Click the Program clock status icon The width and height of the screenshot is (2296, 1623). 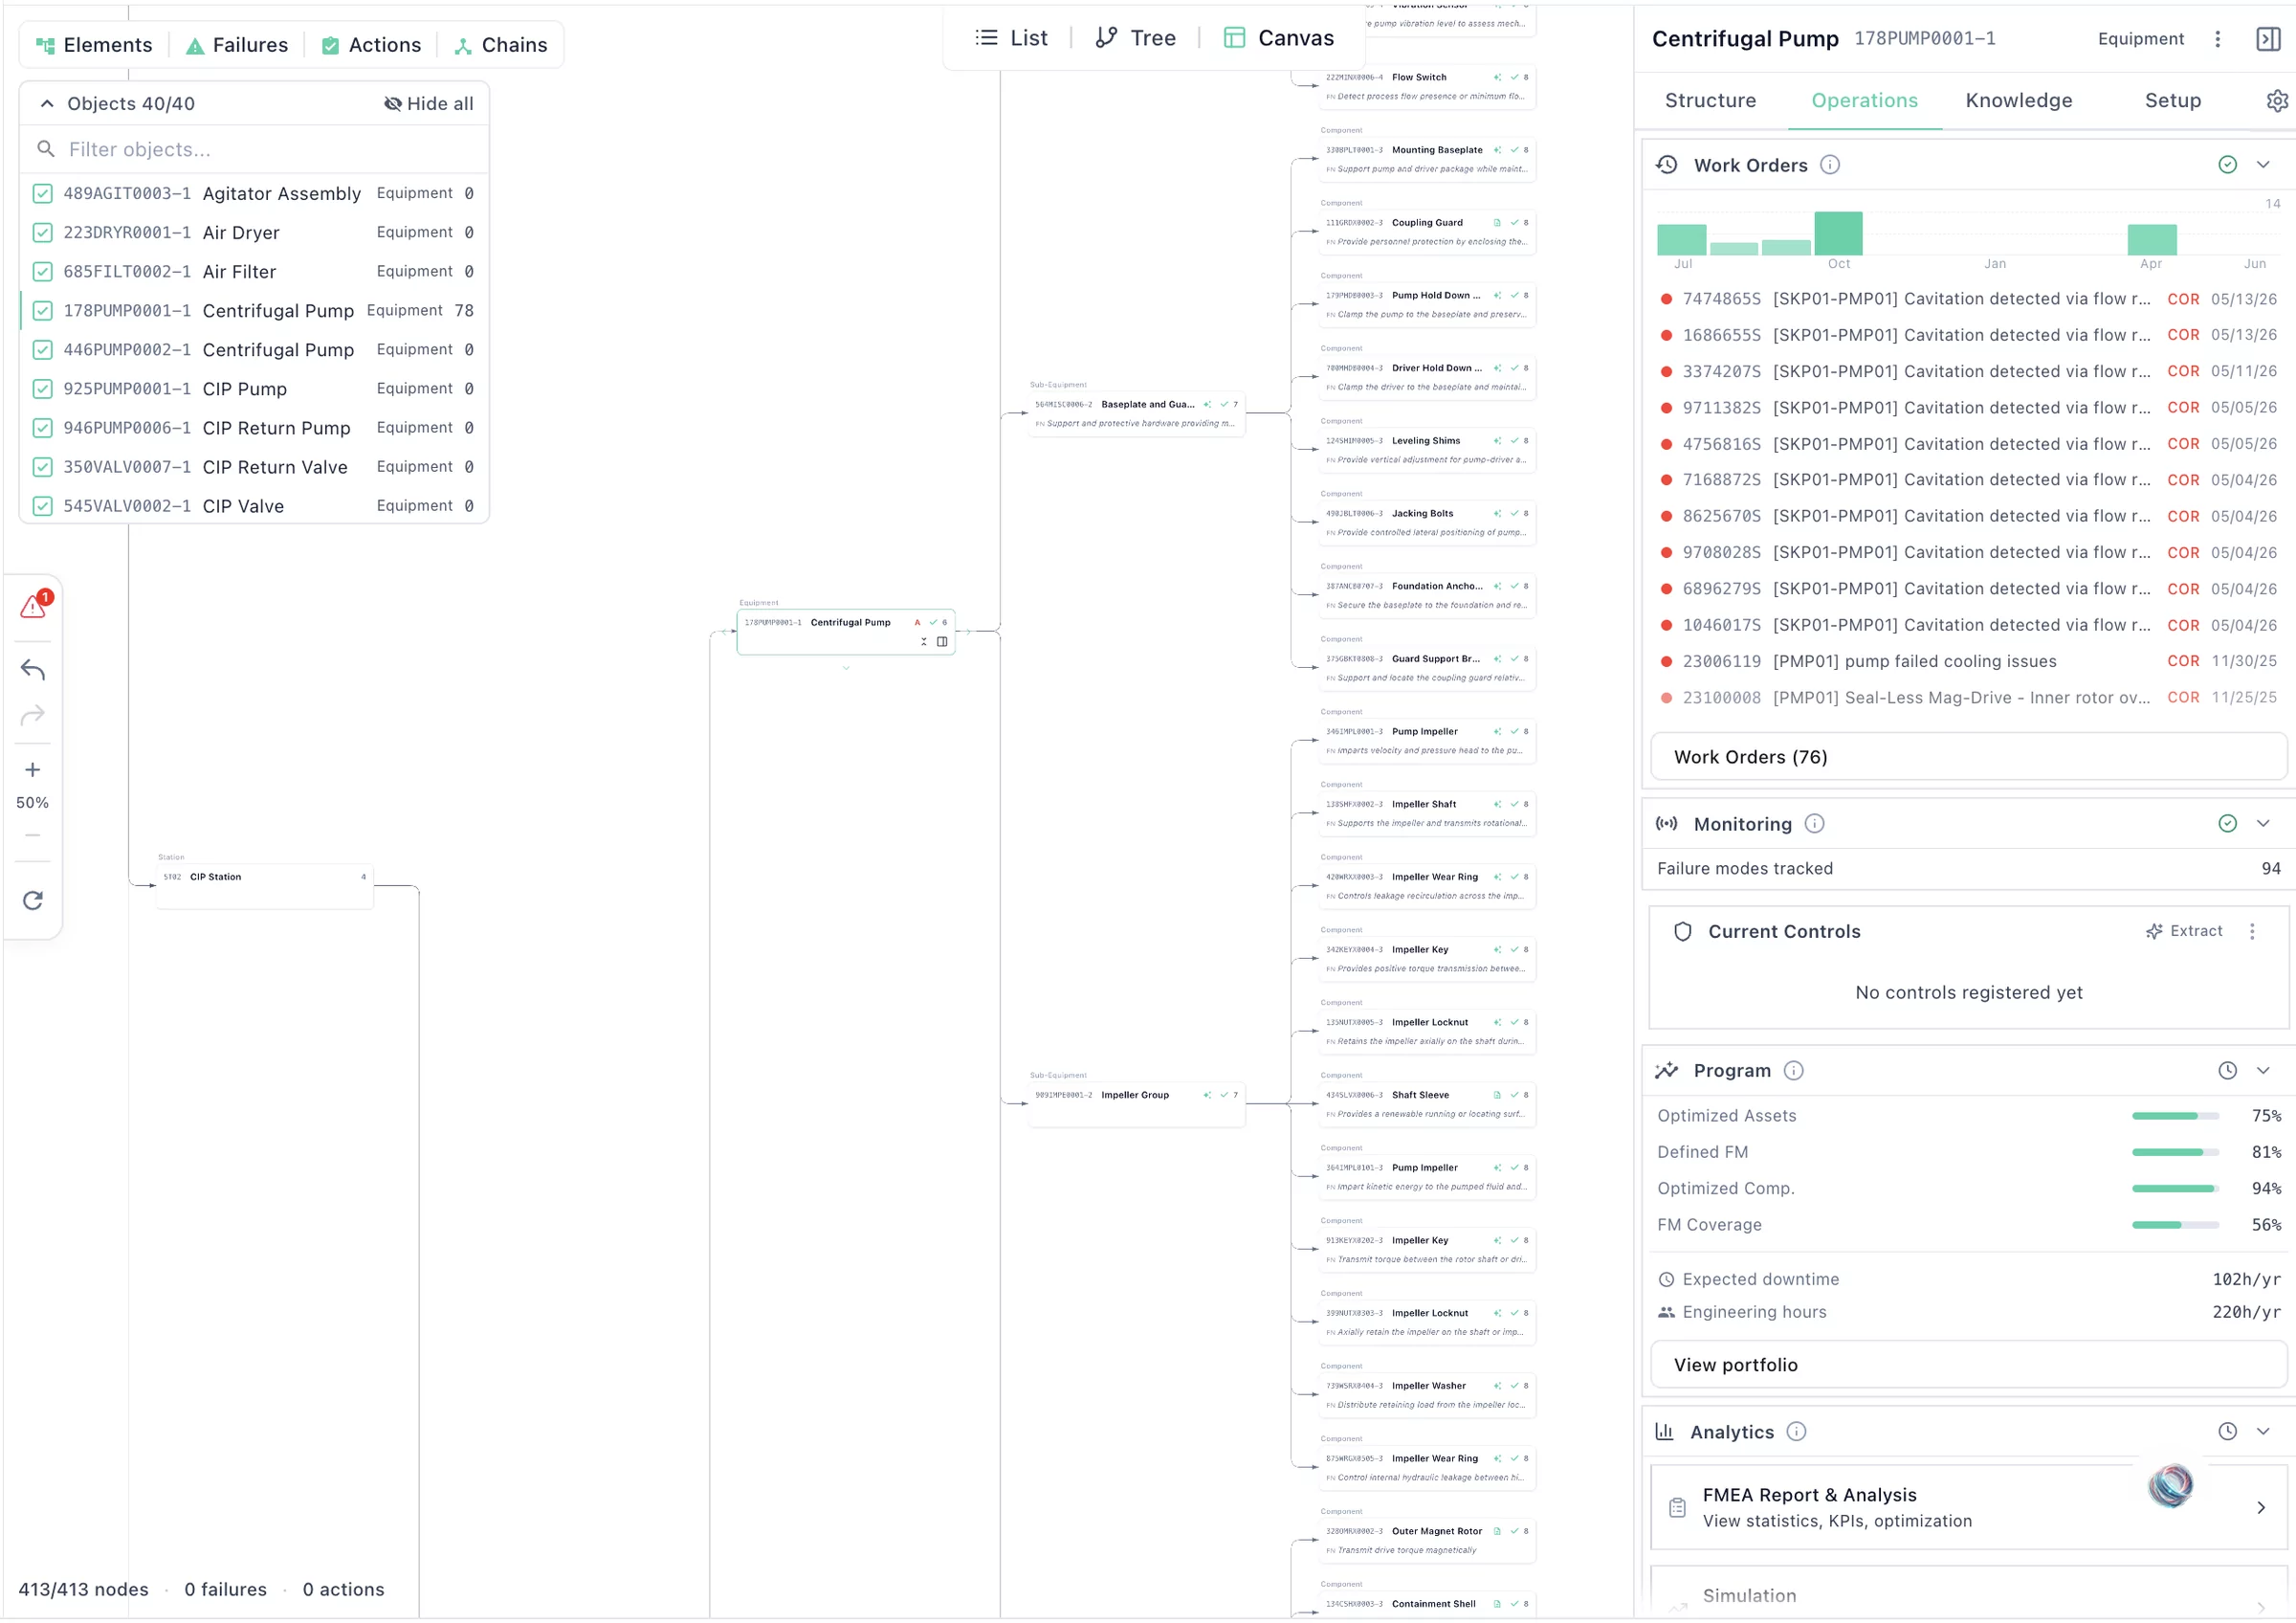tap(2228, 1071)
